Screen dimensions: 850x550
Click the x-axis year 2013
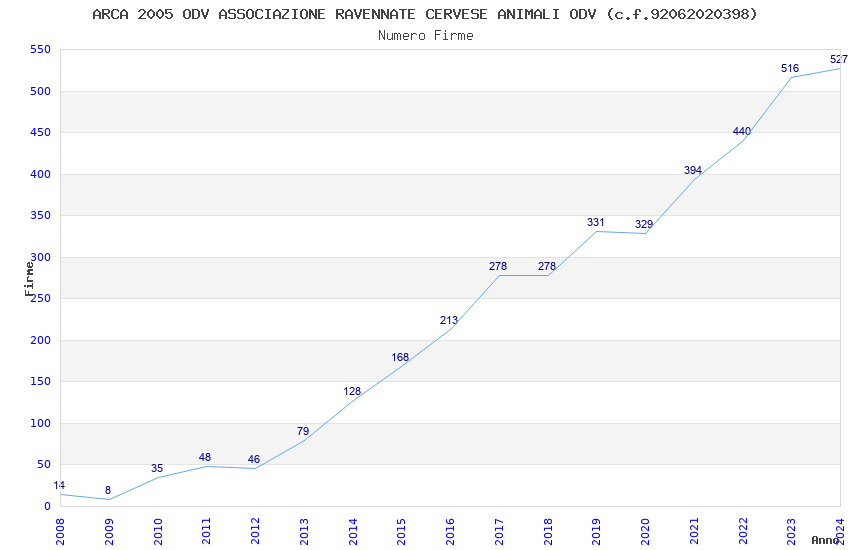click(x=304, y=531)
